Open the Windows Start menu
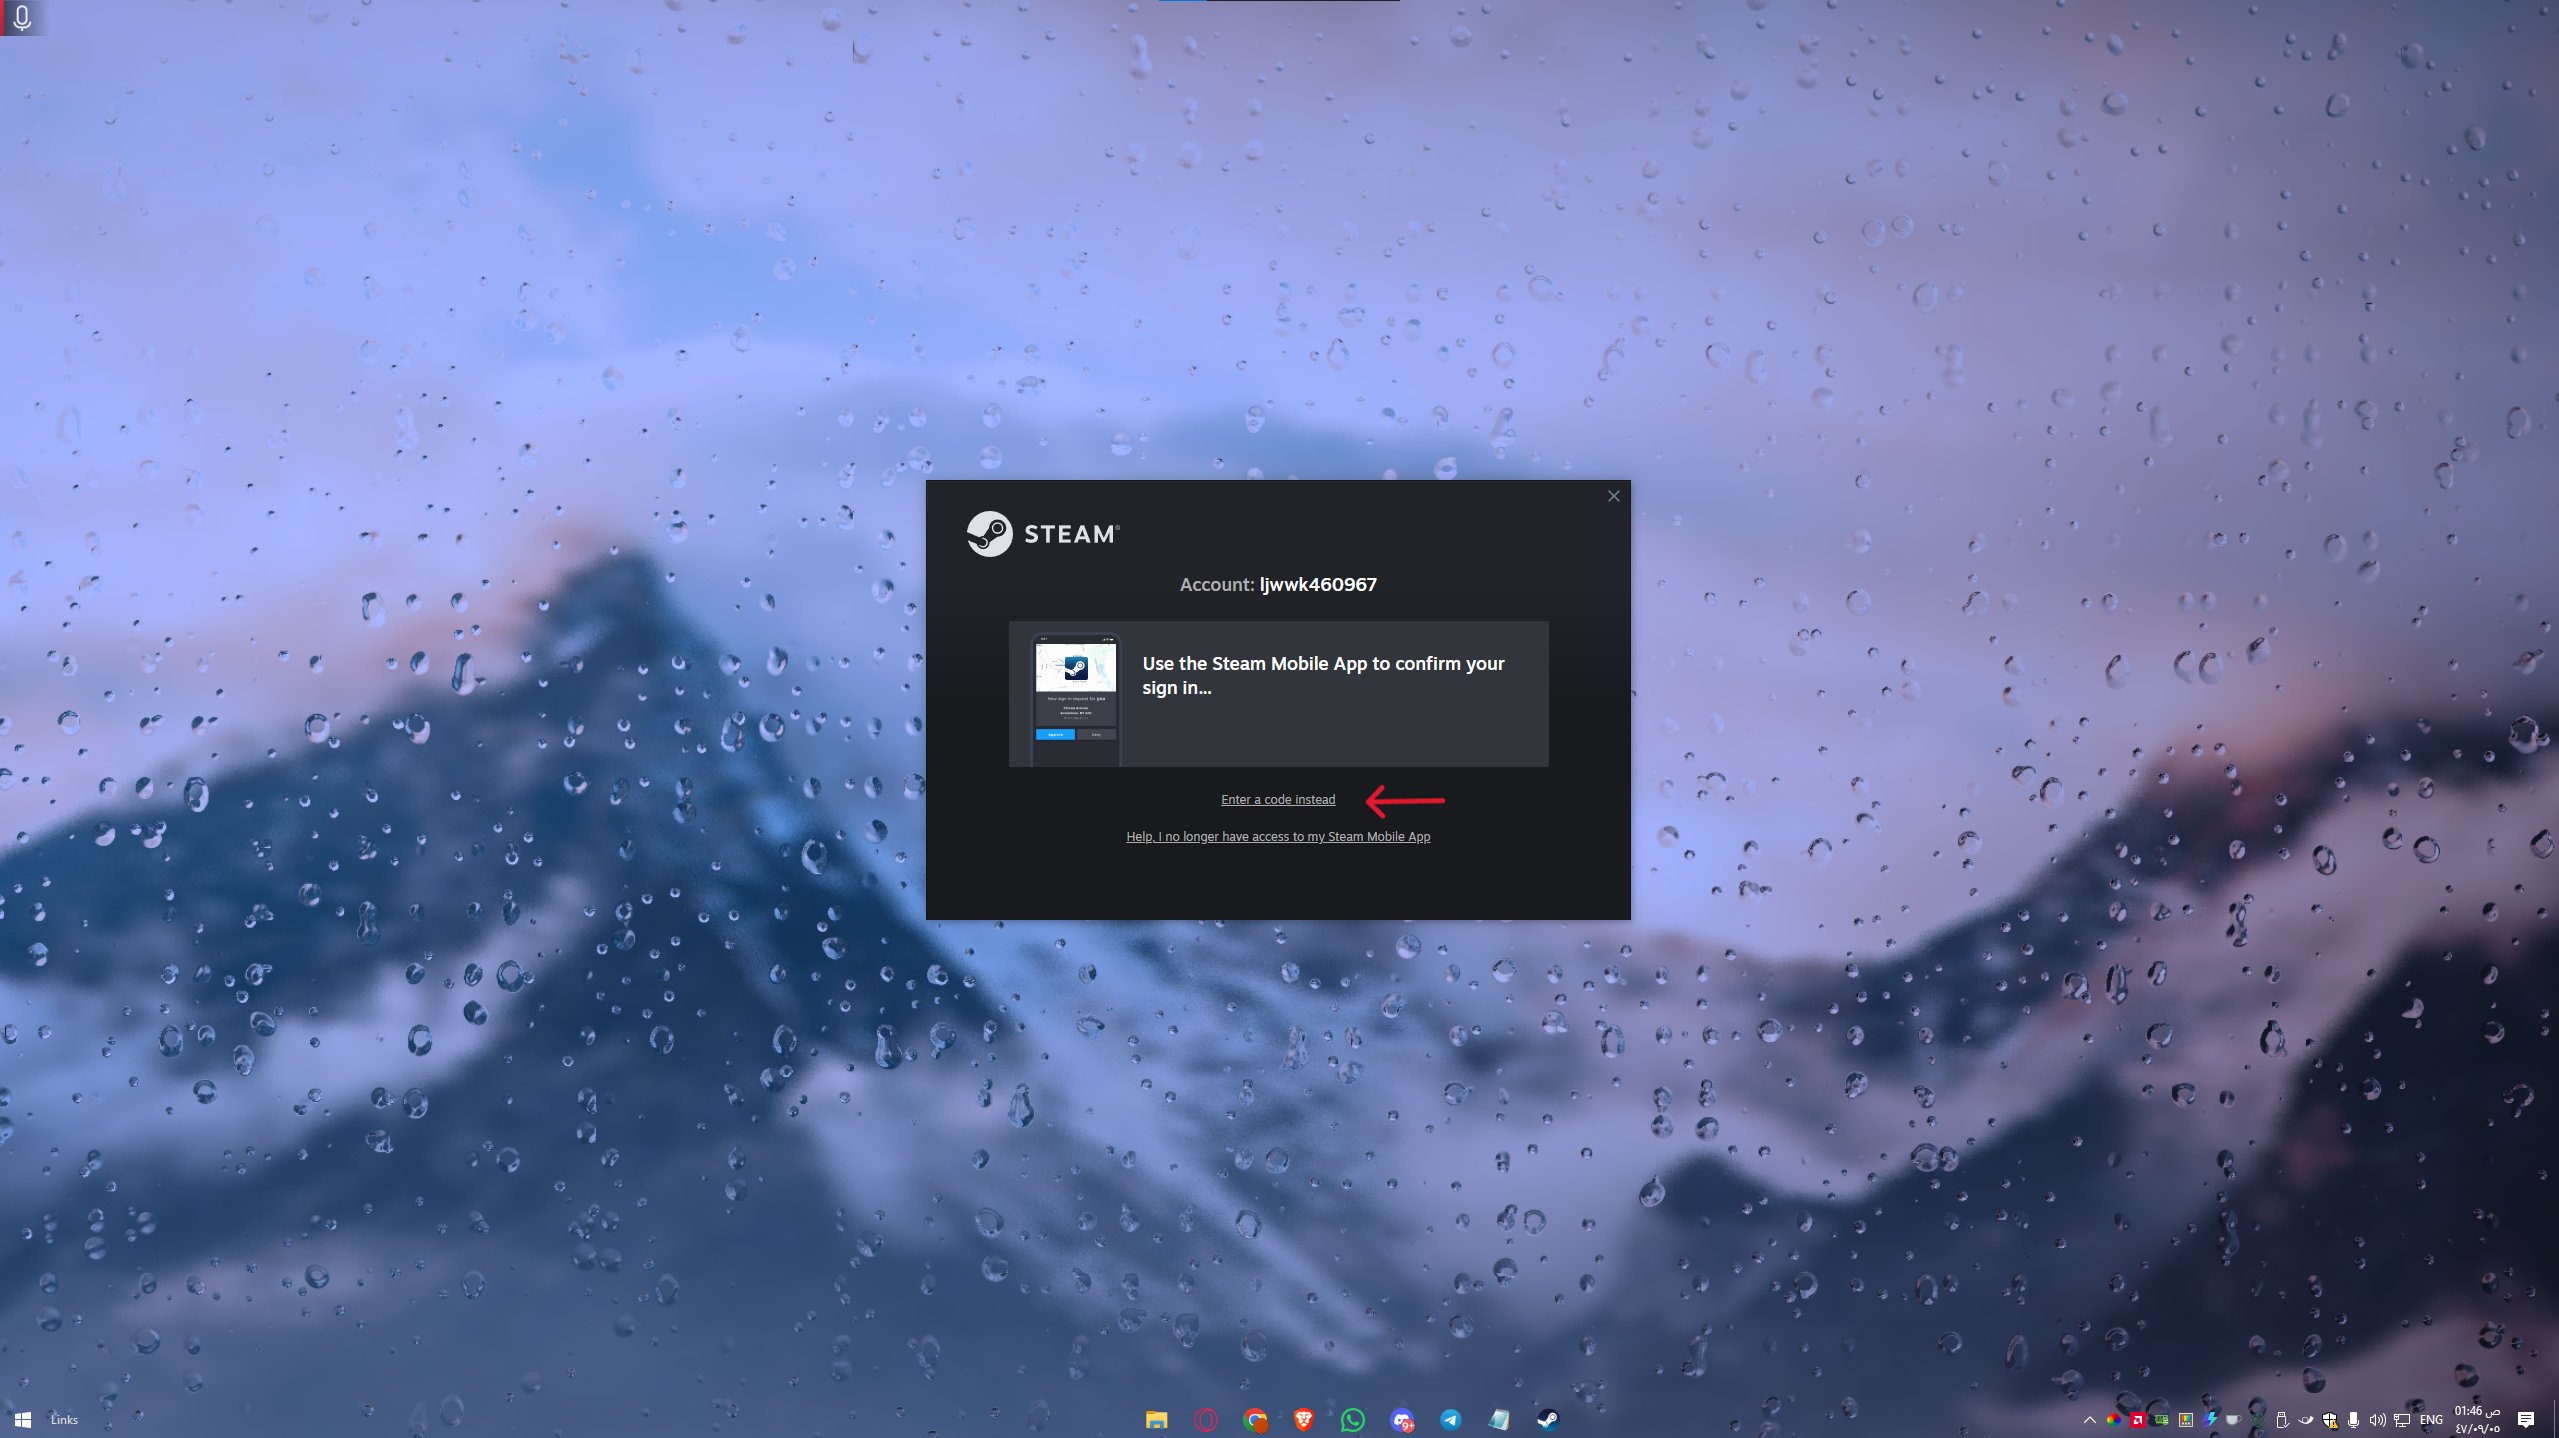Screen dimensions: 2559x1438 point(23,1419)
